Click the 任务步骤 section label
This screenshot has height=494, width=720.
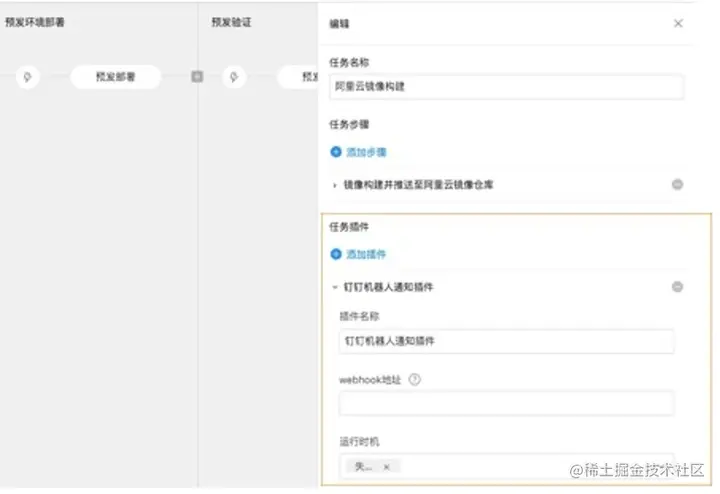(x=349, y=124)
